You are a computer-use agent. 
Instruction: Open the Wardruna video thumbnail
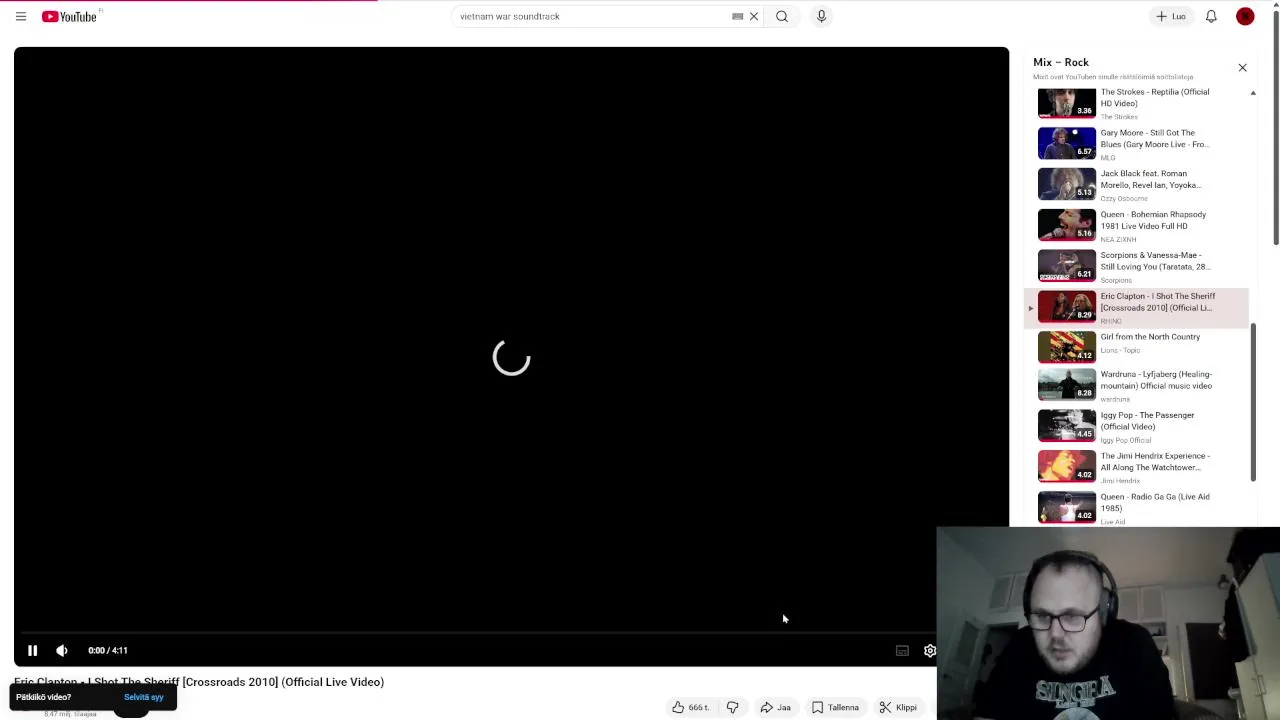pyautogui.click(x=1066, y=385)
